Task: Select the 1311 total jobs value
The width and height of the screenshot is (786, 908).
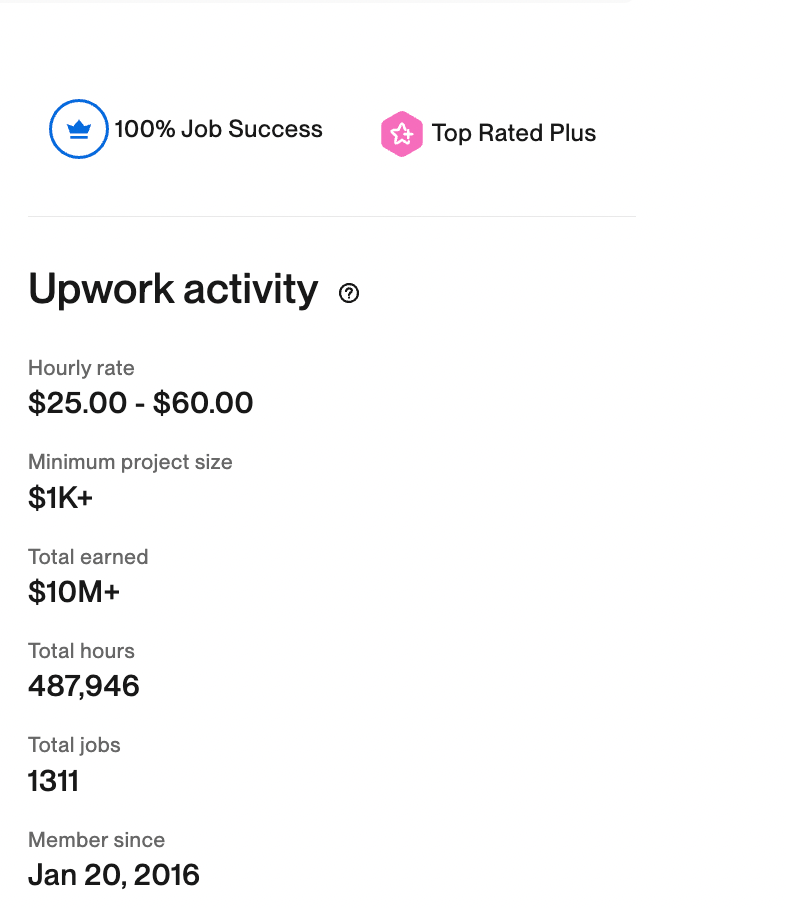Action: [x=53, y=780]
